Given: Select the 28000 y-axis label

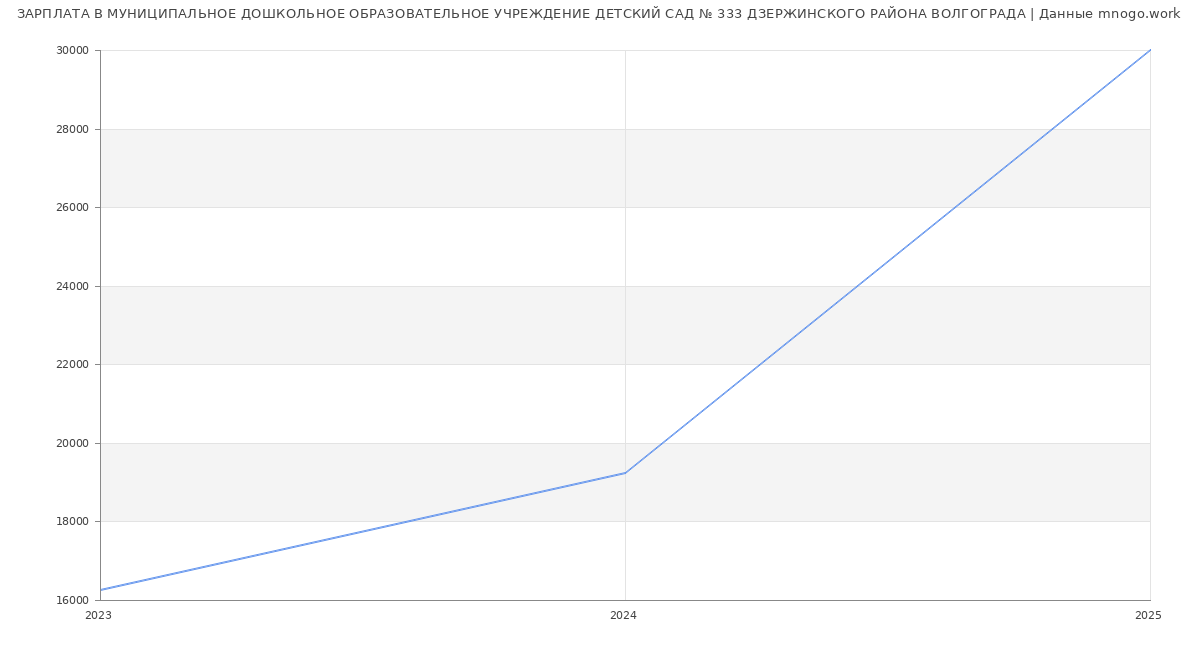Looking at the screenshot, I should point(74,129).
